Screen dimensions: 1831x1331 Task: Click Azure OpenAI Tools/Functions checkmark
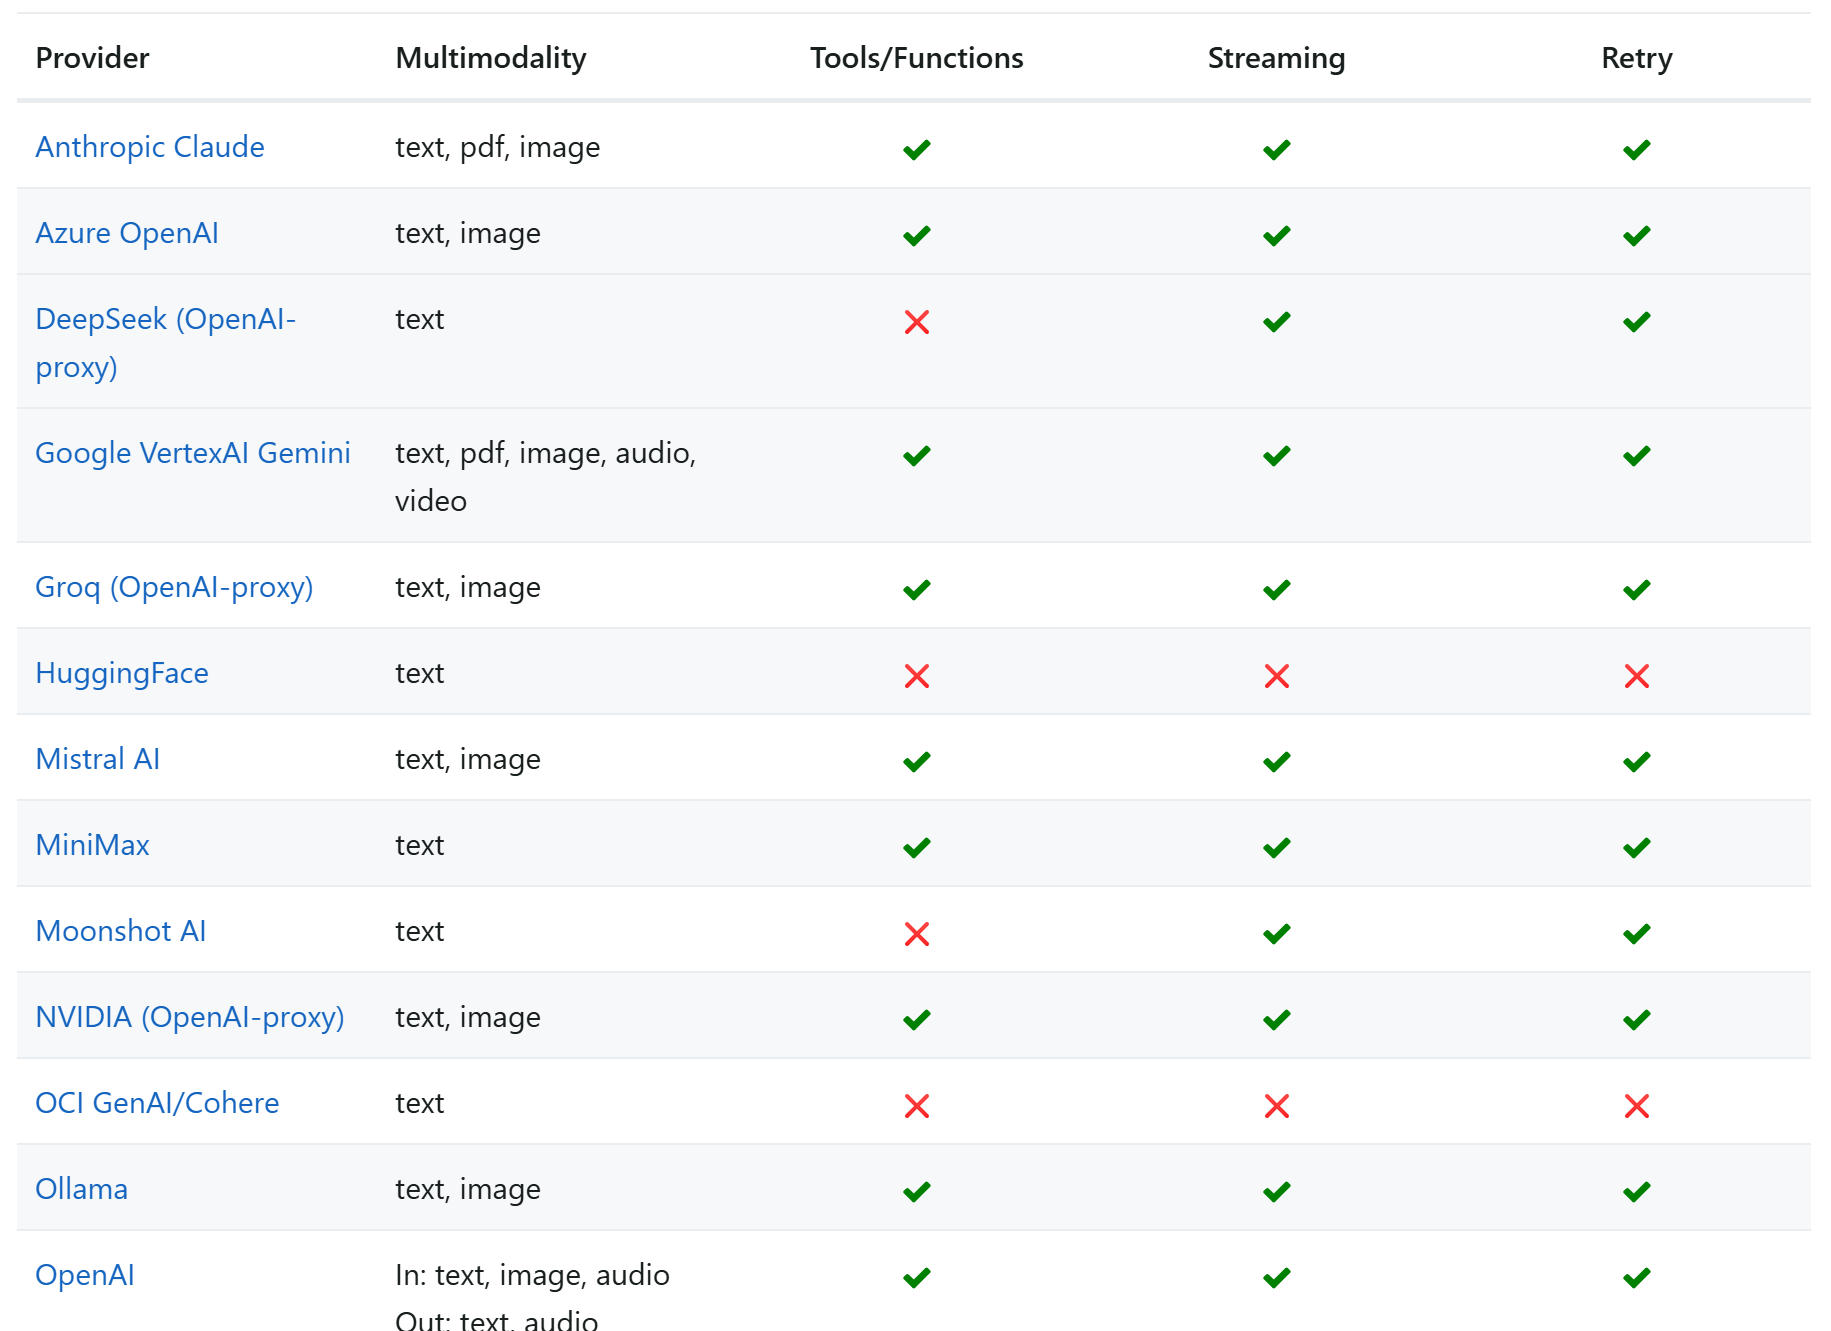pyautogui.click(x=917, y=236)
